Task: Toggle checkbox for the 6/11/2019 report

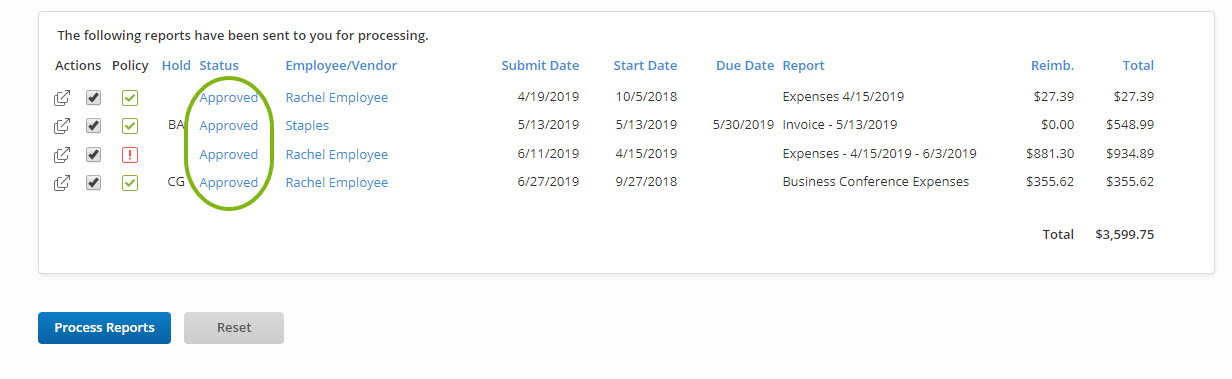Action: point(93,155)
